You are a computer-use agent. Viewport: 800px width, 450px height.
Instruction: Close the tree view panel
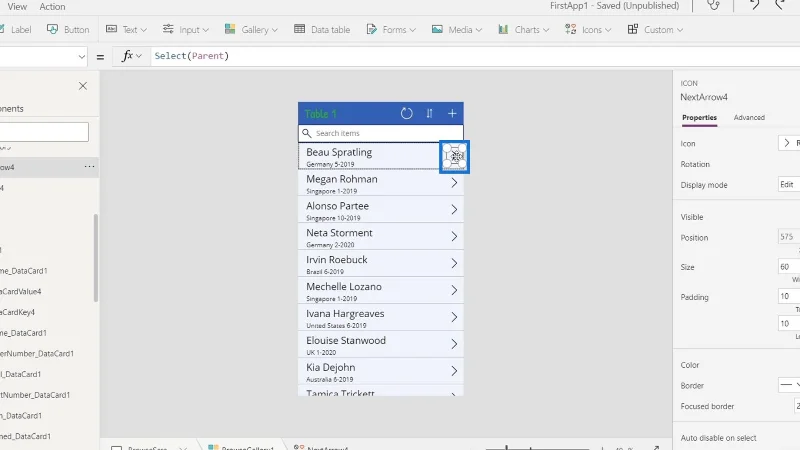pyautogui.click(x=83, y=86)
